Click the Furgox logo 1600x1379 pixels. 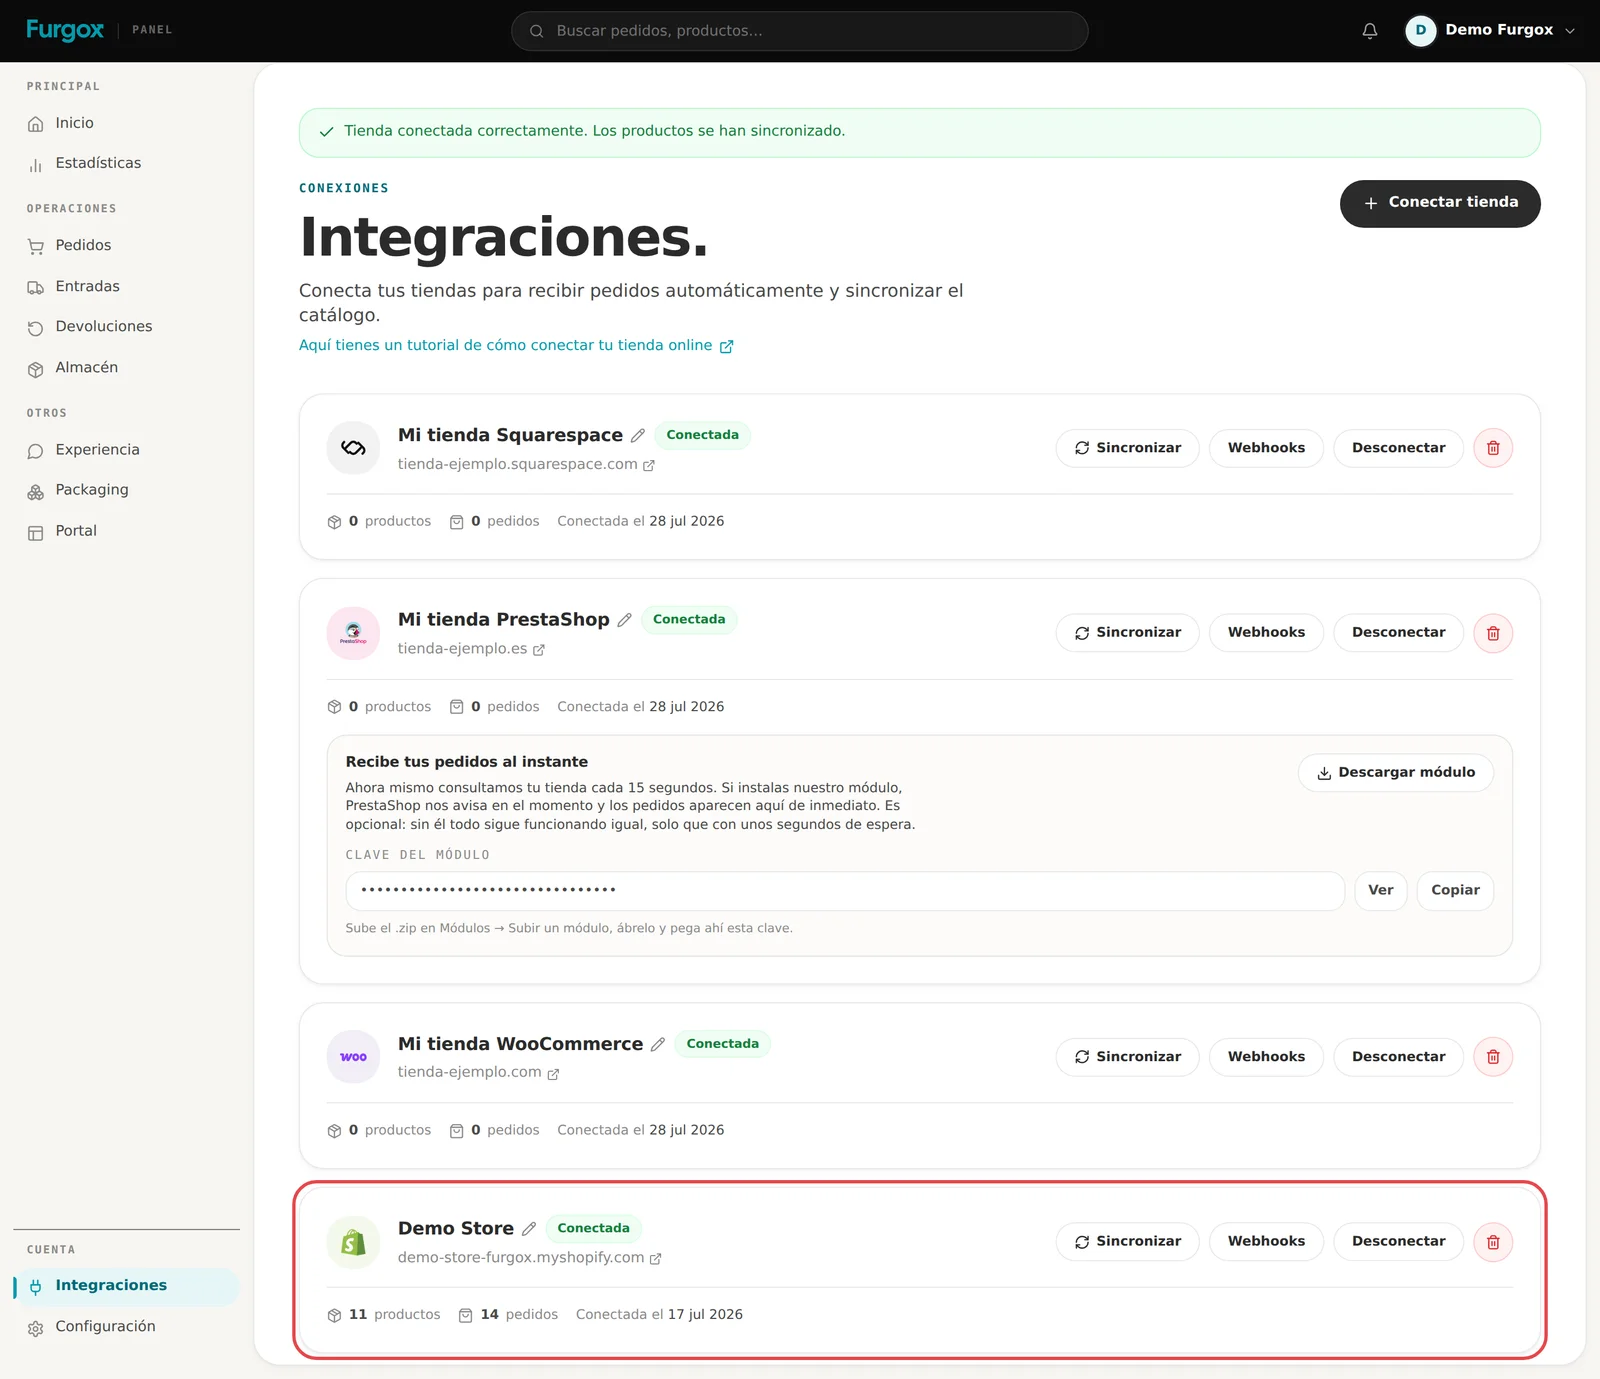pos(65,30)
